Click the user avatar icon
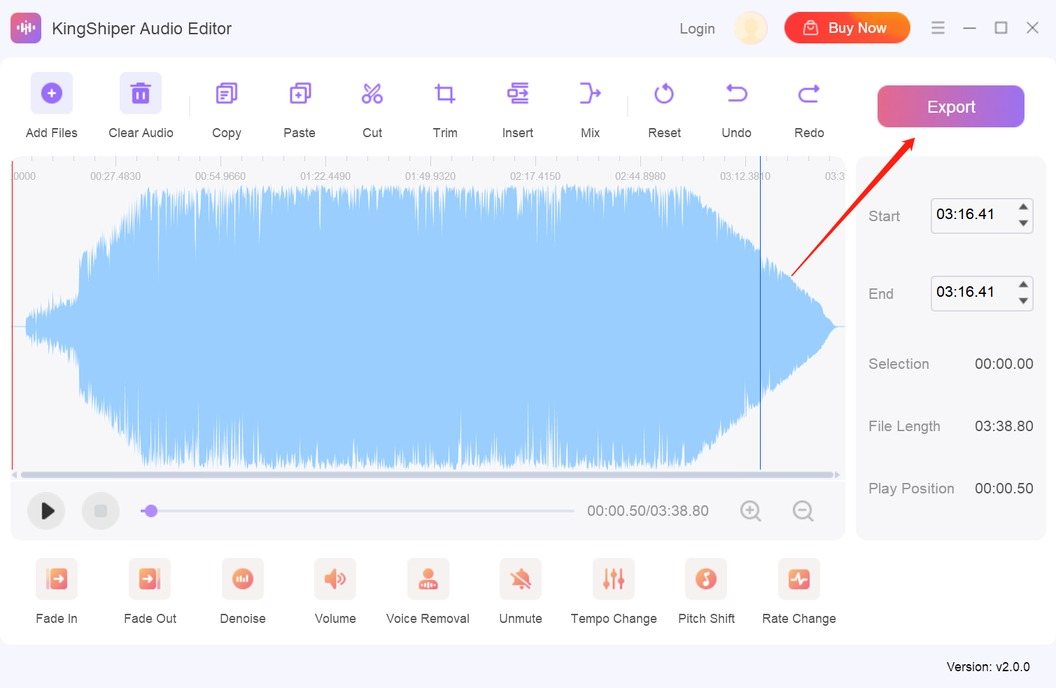 750,28
